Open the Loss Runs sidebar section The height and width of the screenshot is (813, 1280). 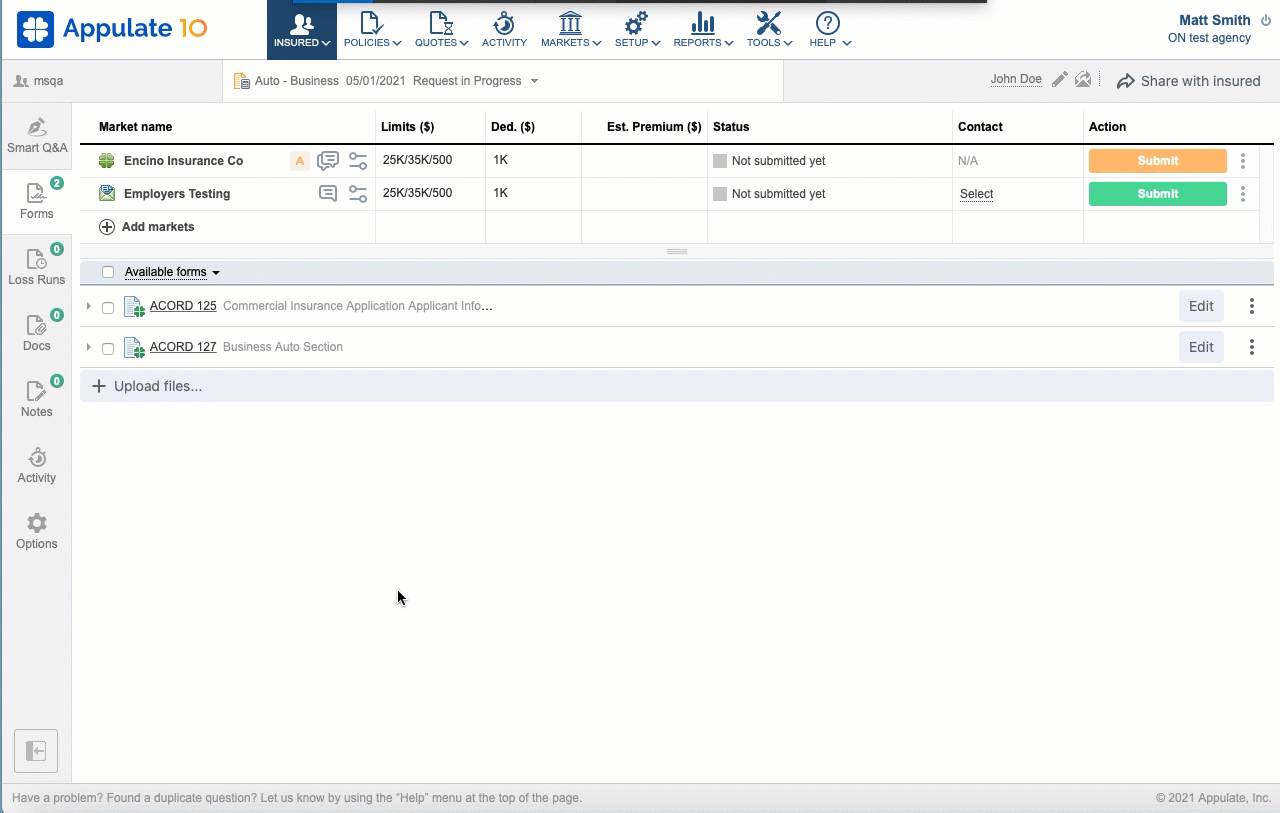(37, 268)
